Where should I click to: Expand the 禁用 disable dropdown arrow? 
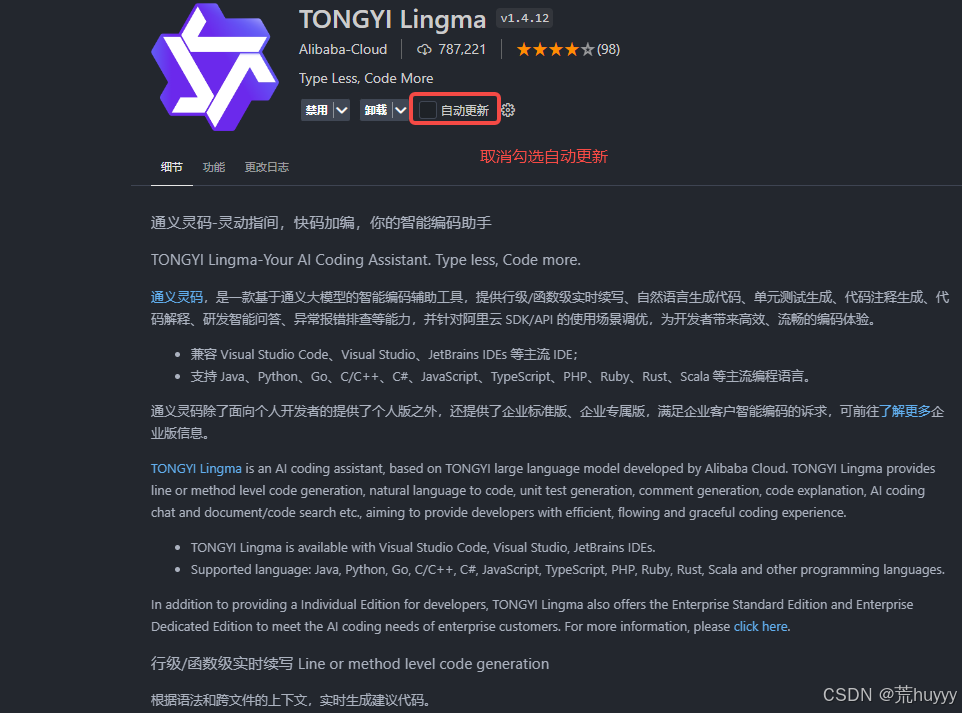pyautogui.click(x=342, y=110)
